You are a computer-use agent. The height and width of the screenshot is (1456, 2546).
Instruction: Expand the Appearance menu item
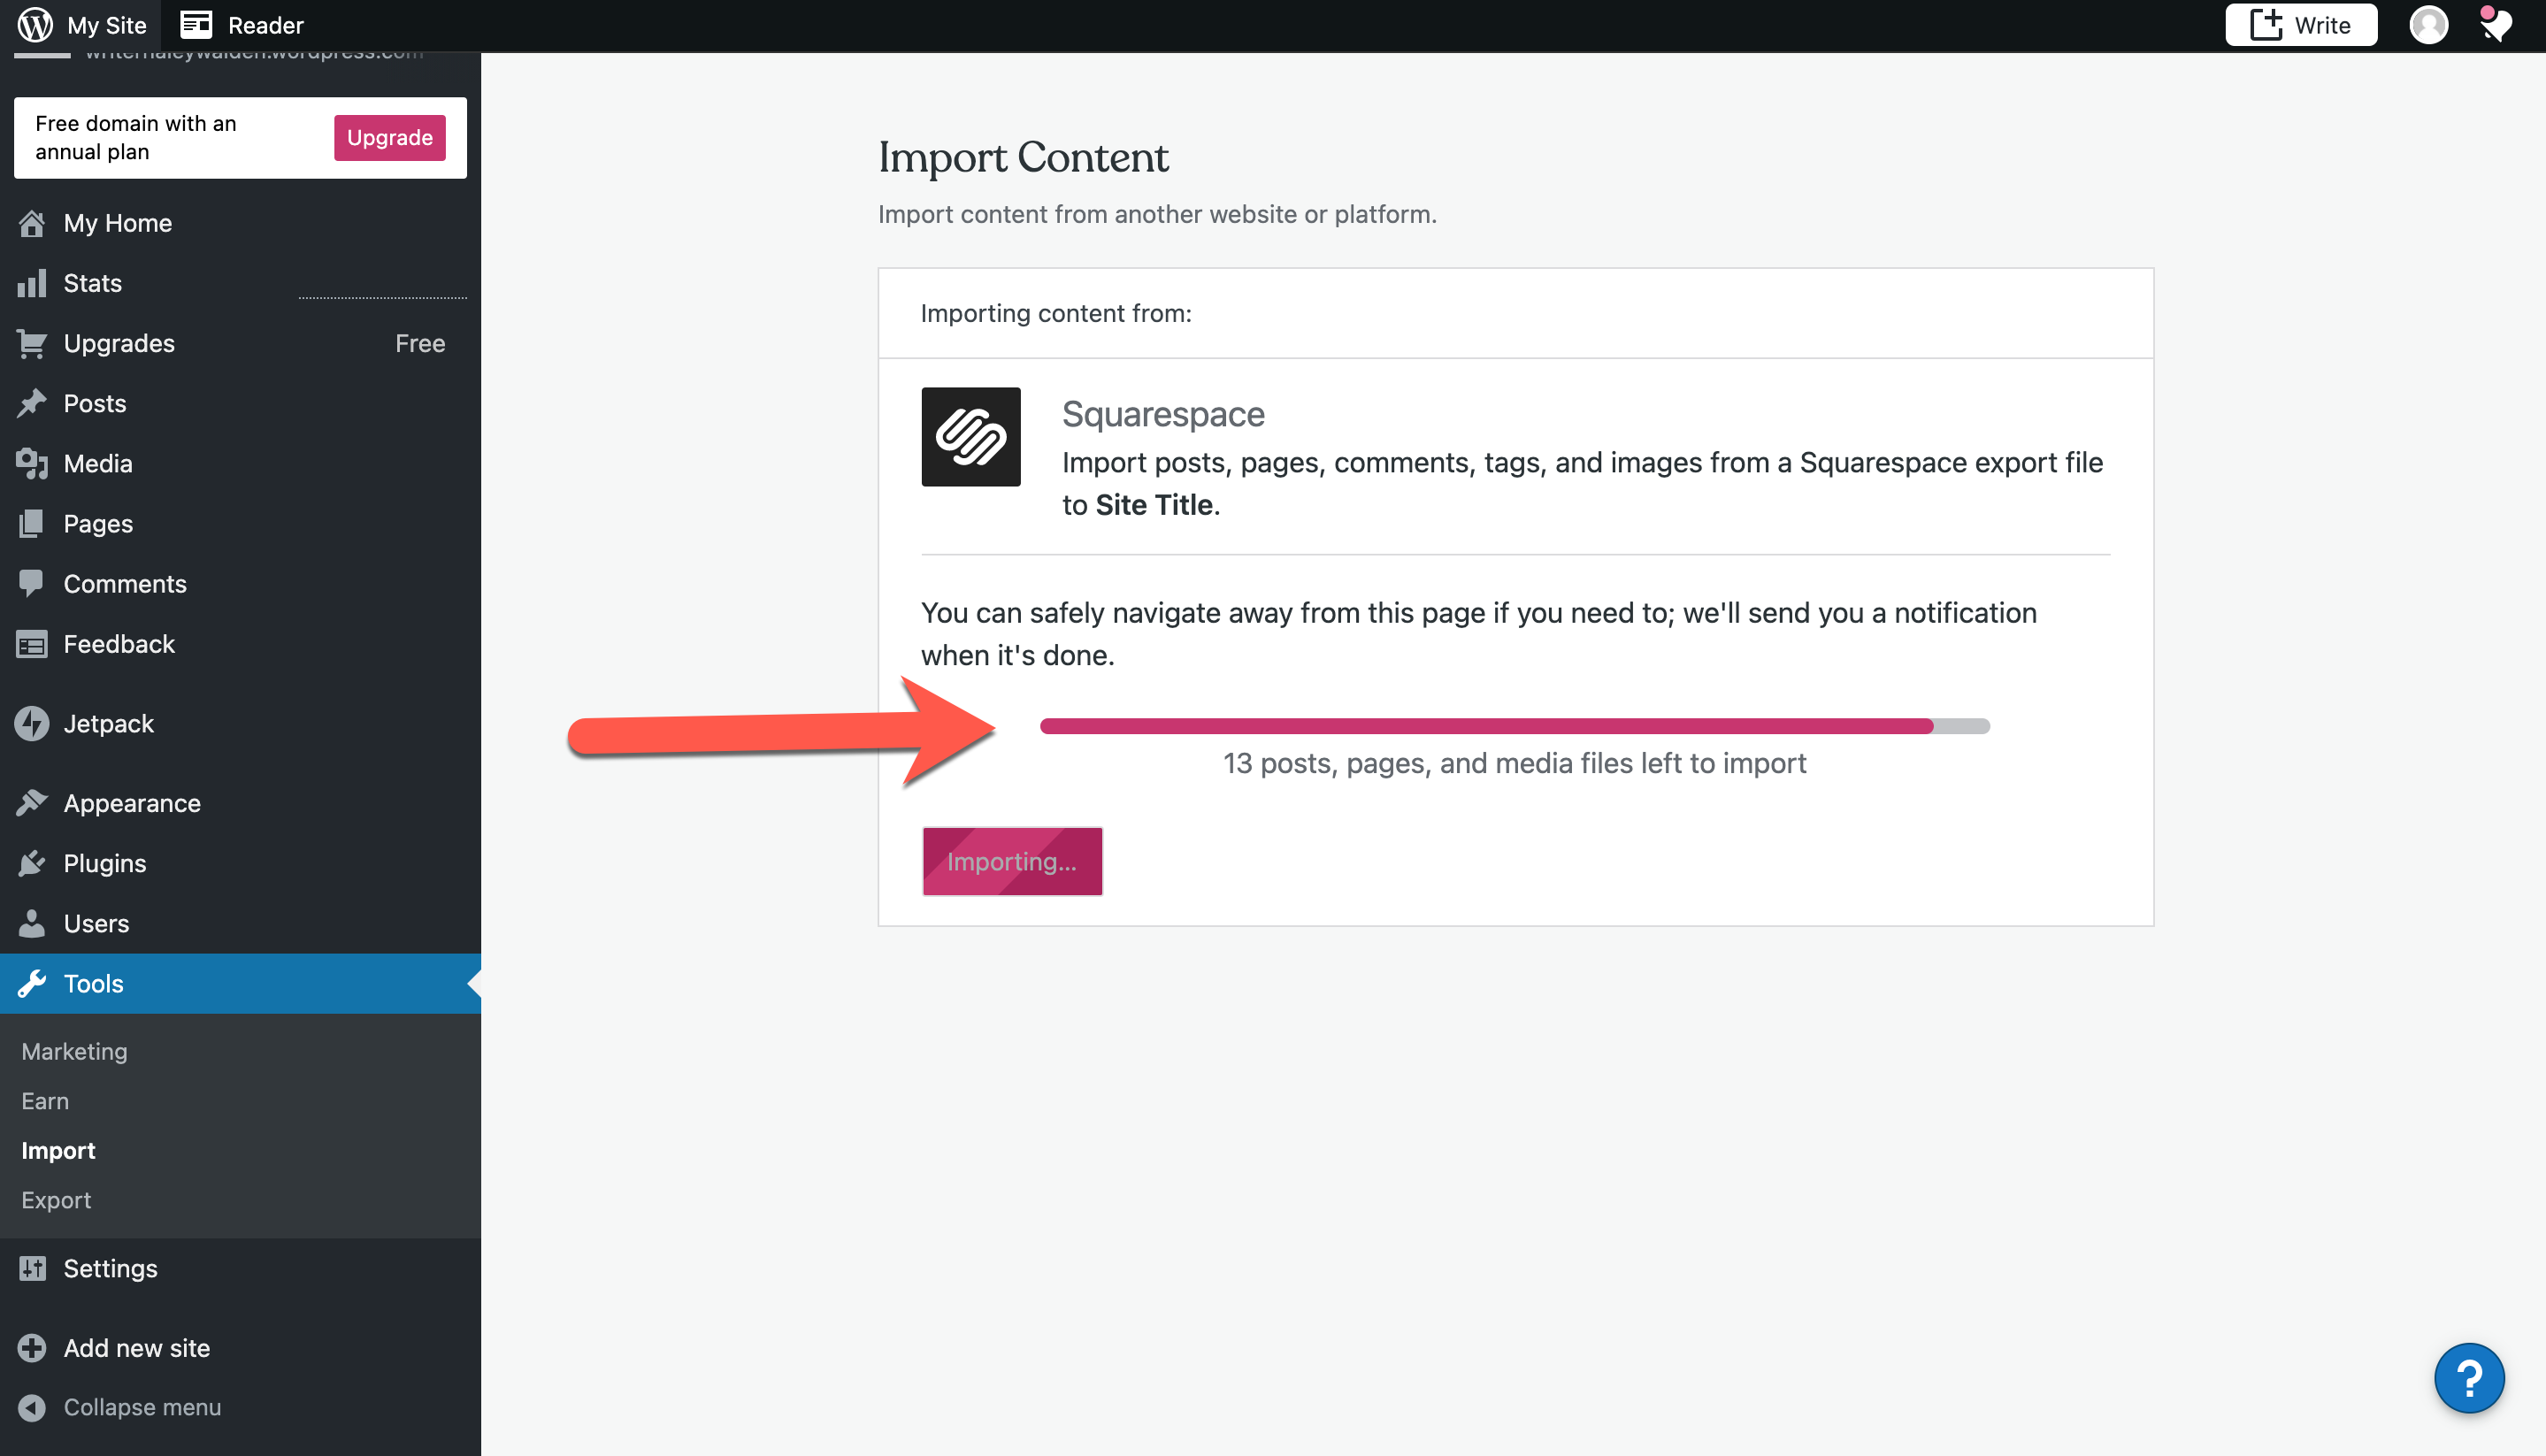point(132,803)
